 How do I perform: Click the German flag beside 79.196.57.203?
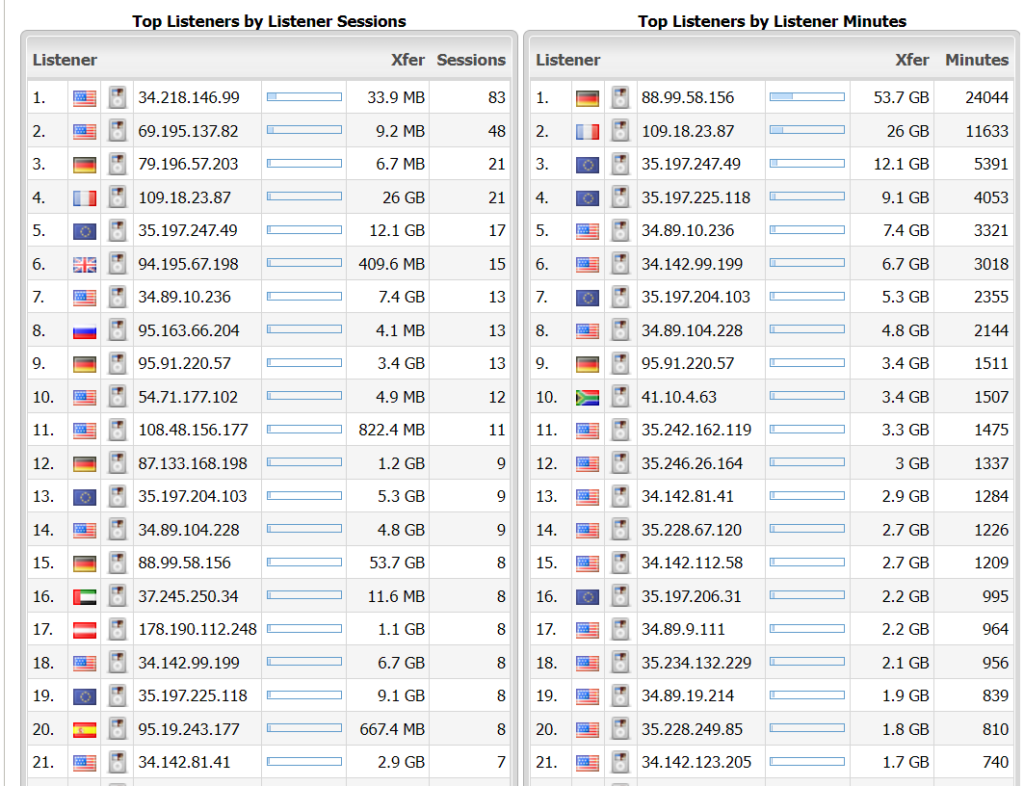click(x=84, y=165)
